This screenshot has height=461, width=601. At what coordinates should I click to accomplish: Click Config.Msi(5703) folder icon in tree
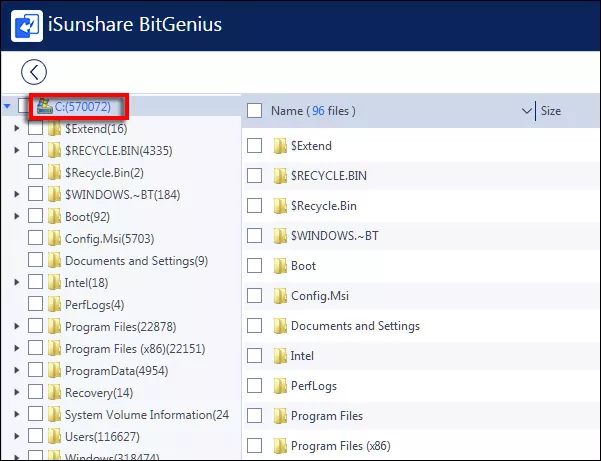[54, 239]
